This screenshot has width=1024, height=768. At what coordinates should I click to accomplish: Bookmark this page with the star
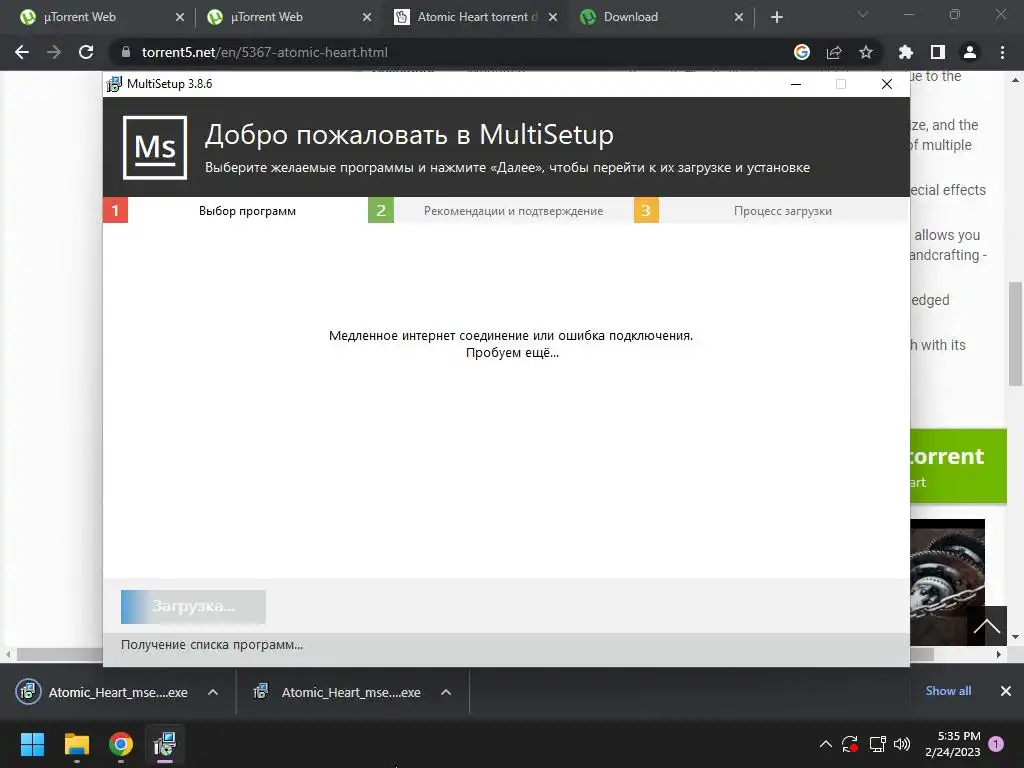click(866, 52)
